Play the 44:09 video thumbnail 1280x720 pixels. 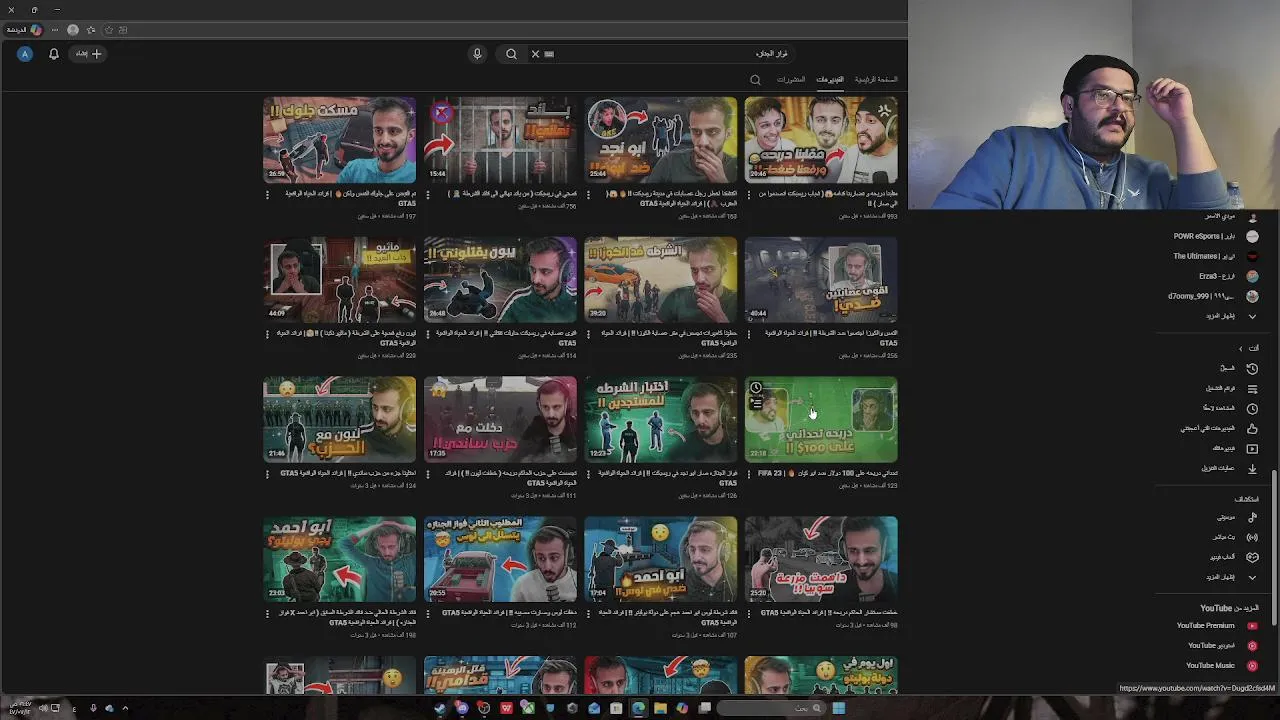[x=339, y=280]
